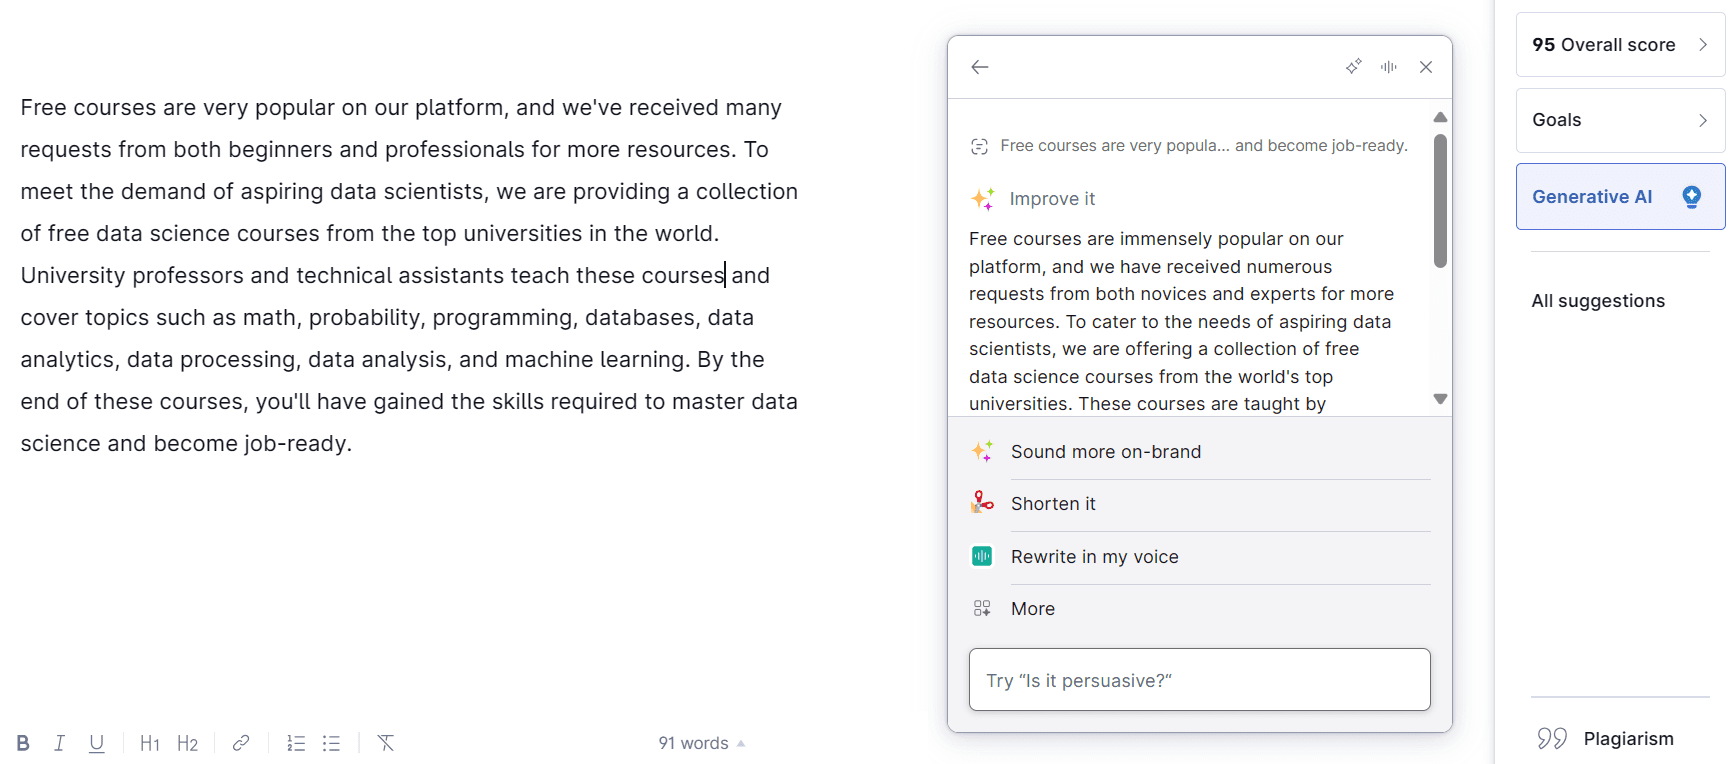Create a numbered list
Viewport: 1736px width, 764px height.
pos(296,743)
